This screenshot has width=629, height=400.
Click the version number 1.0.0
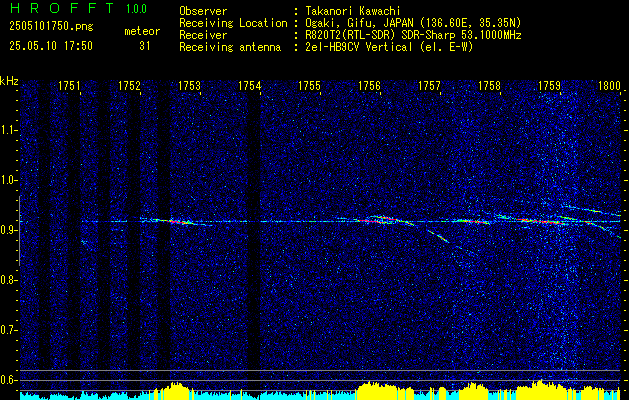[136, 9]
